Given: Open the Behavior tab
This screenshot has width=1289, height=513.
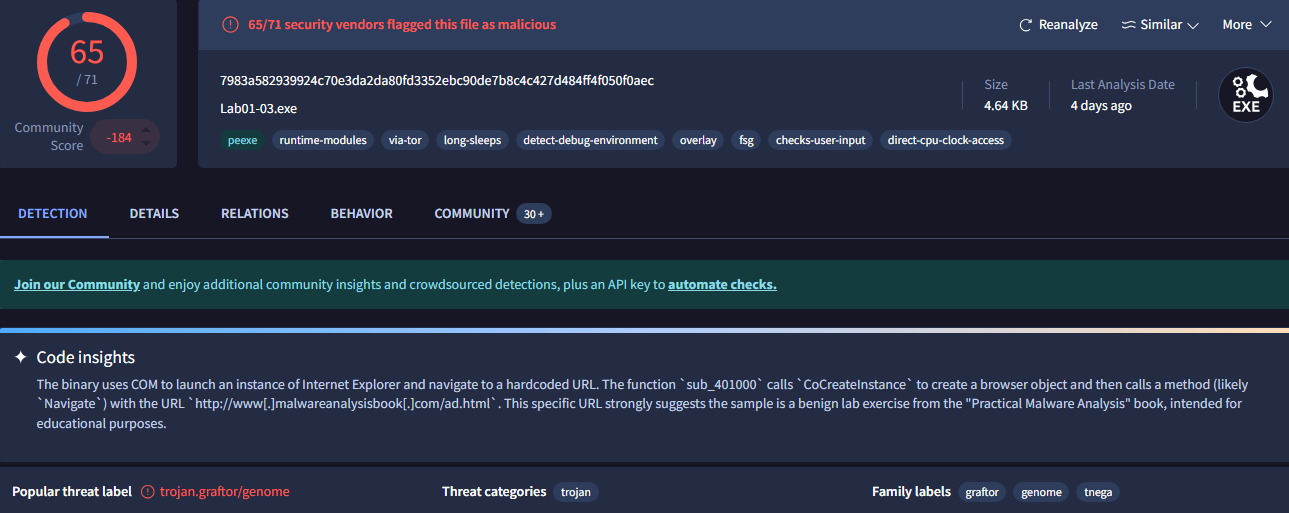Looking at the screenshot, I should click(361, 213).
